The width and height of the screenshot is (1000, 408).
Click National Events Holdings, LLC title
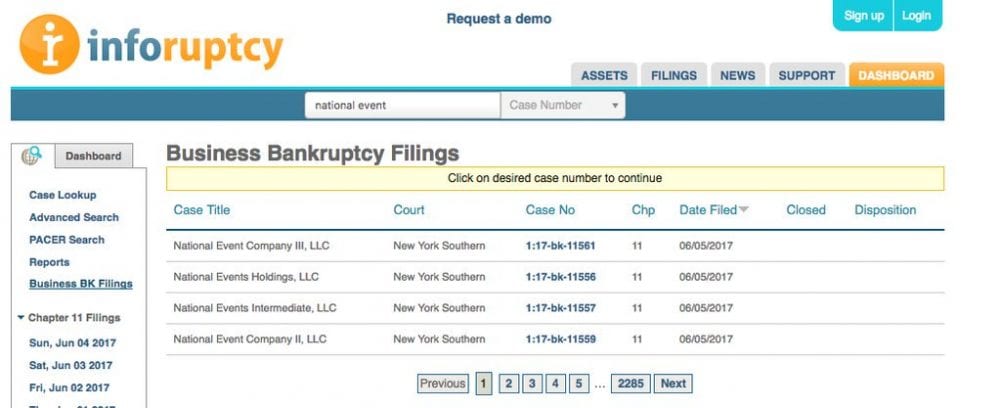point(246,277)
